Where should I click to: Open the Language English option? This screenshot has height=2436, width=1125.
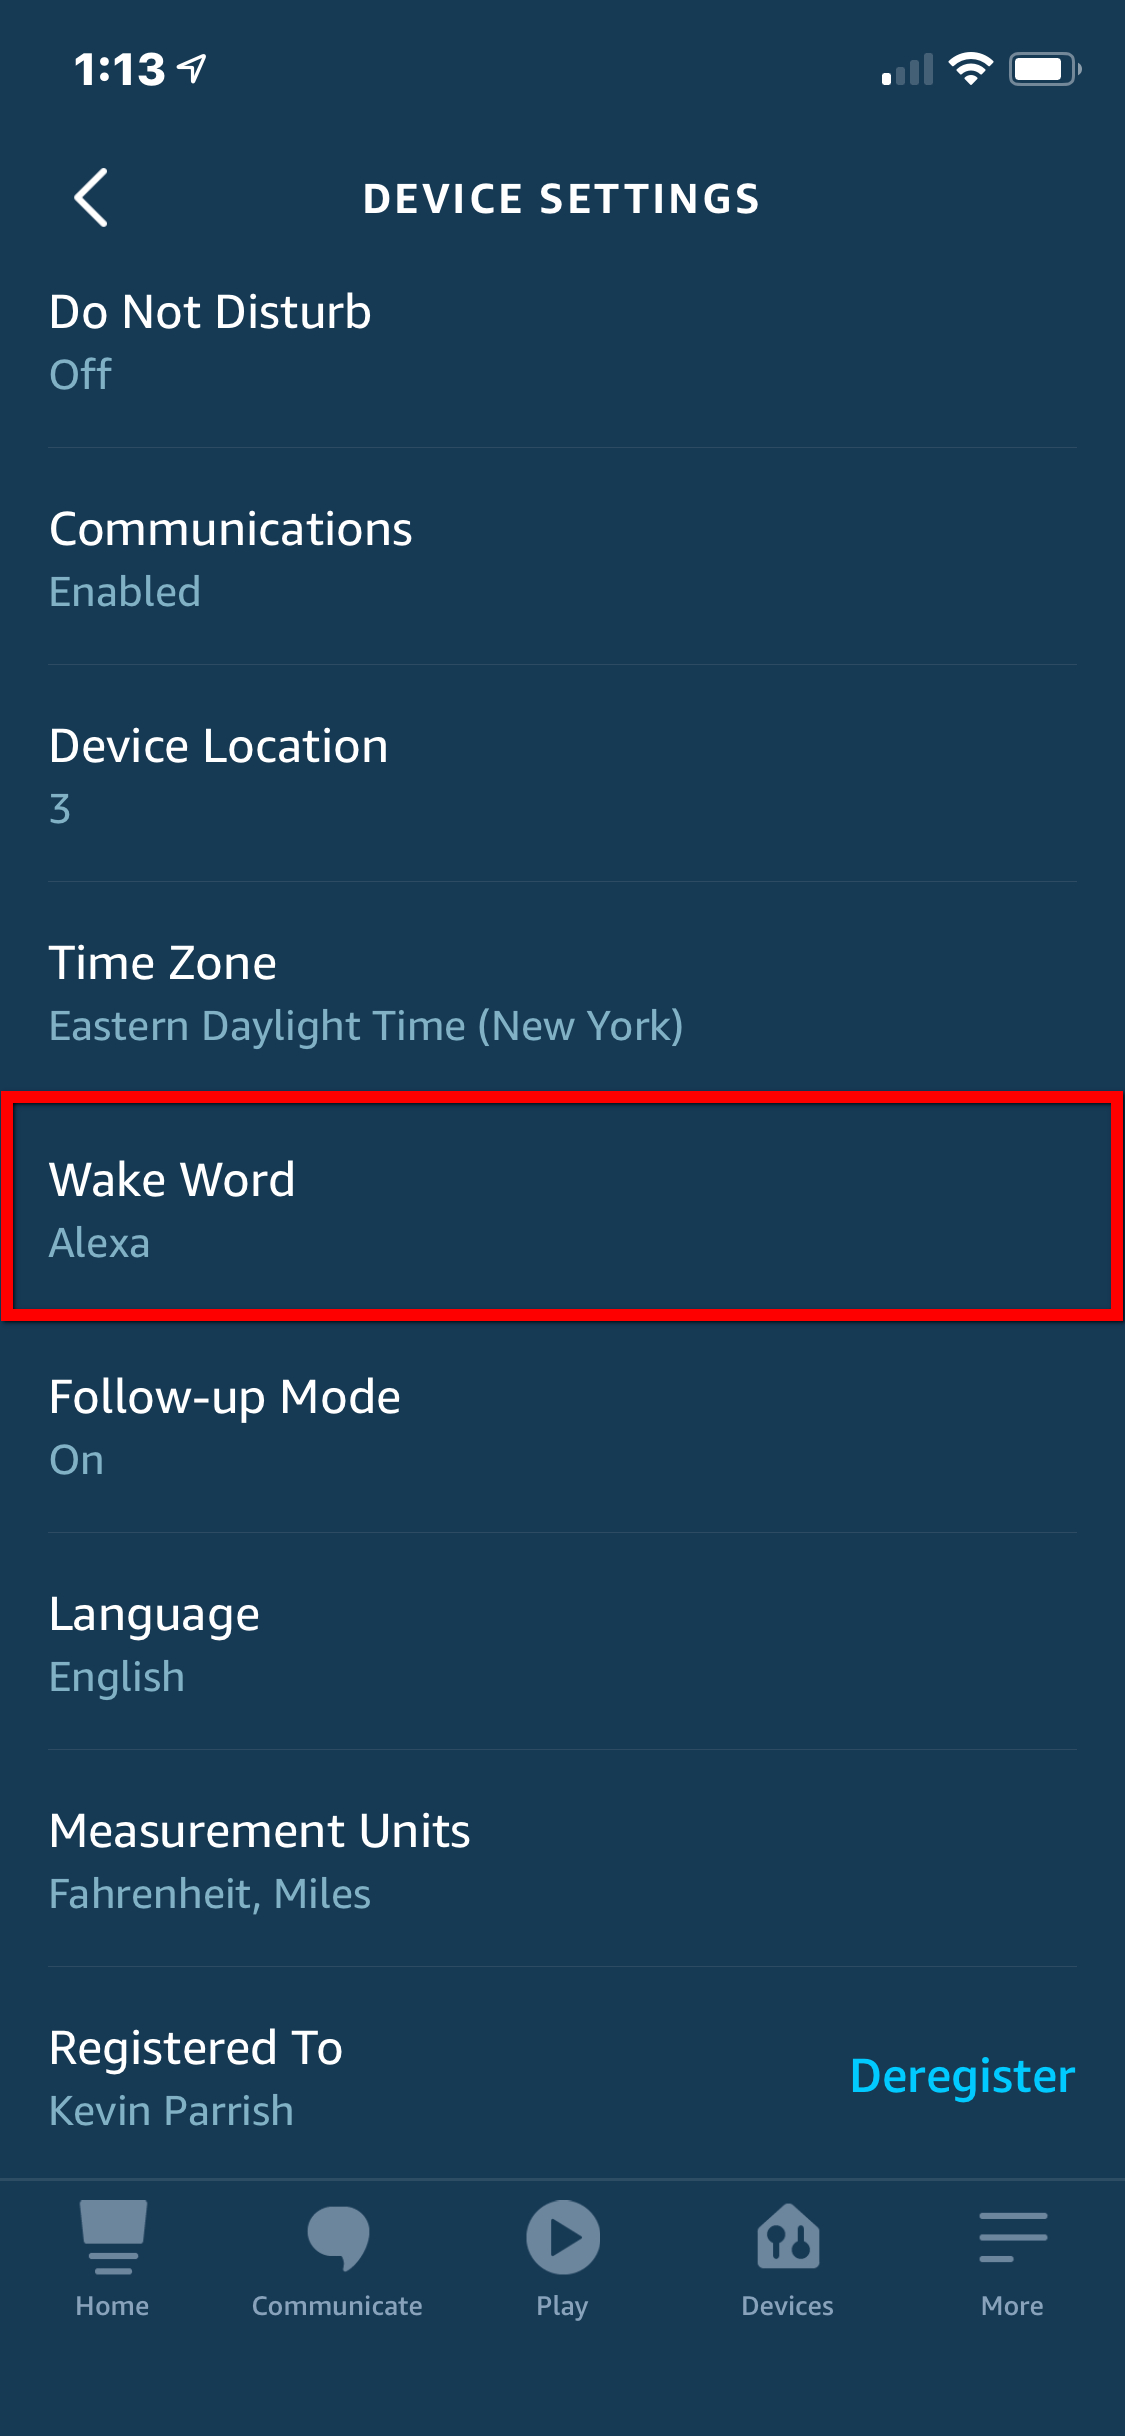tap(562, 1643)
